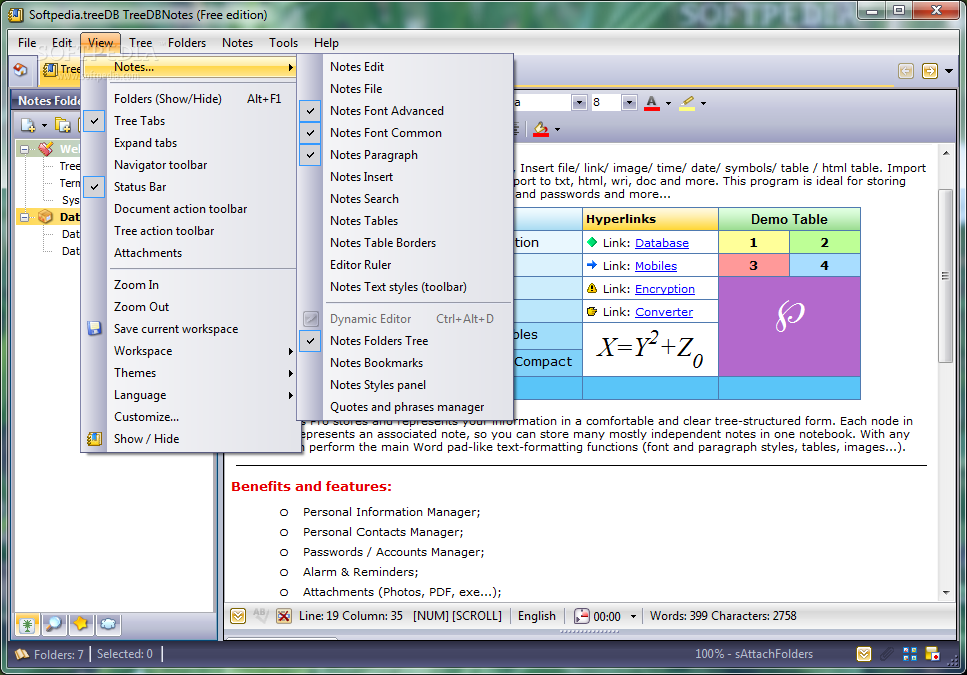Screen dimensions: 967x675
Task: Click the alarm timer icon beside 00:00
Action: pos(582,616)
